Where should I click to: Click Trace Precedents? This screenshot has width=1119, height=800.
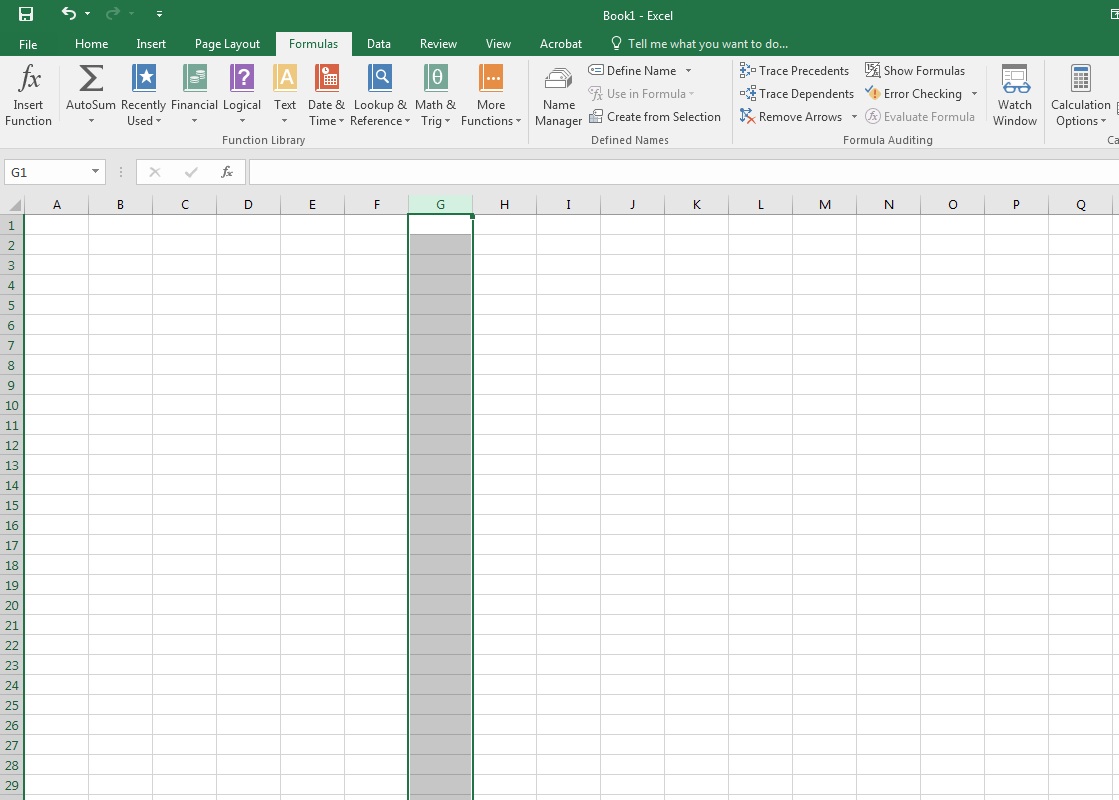(795, 70)
